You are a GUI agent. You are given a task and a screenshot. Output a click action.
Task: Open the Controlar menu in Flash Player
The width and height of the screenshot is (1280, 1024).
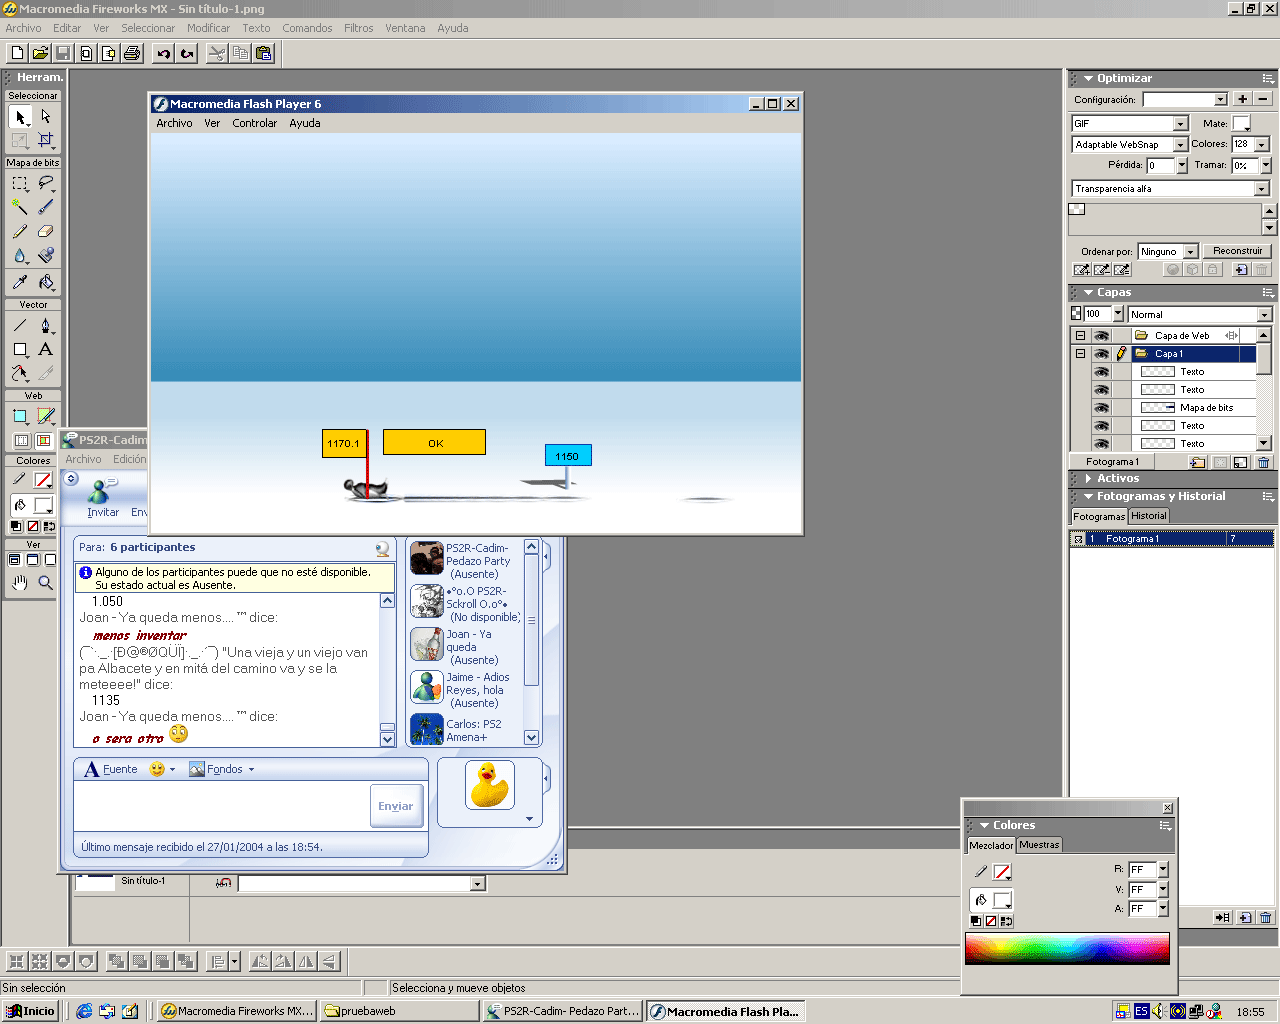point(255,123)
